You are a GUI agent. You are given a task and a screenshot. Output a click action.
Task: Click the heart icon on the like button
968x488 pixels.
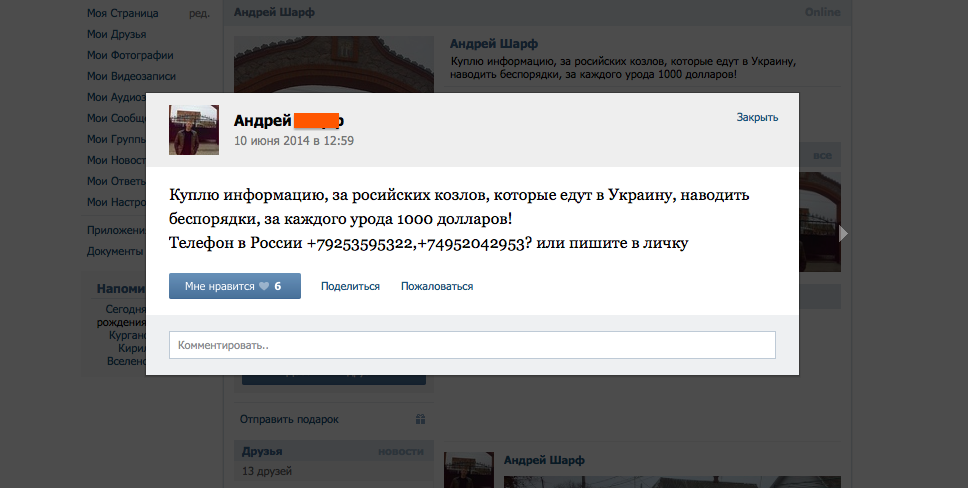click(264, 286)
